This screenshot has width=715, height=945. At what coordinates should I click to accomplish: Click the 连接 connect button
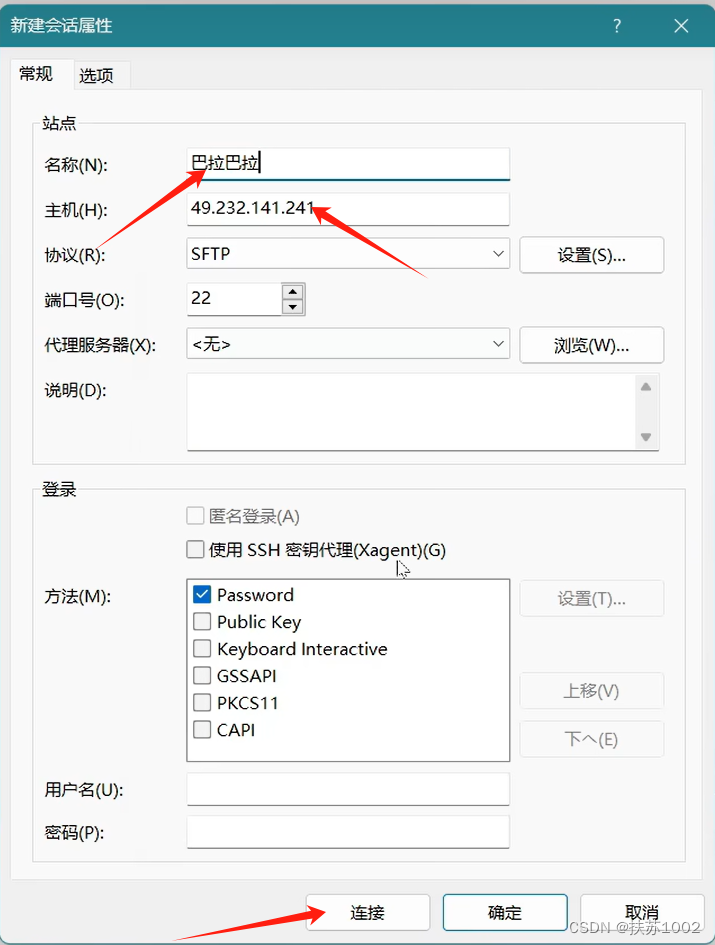pos(367,912)
